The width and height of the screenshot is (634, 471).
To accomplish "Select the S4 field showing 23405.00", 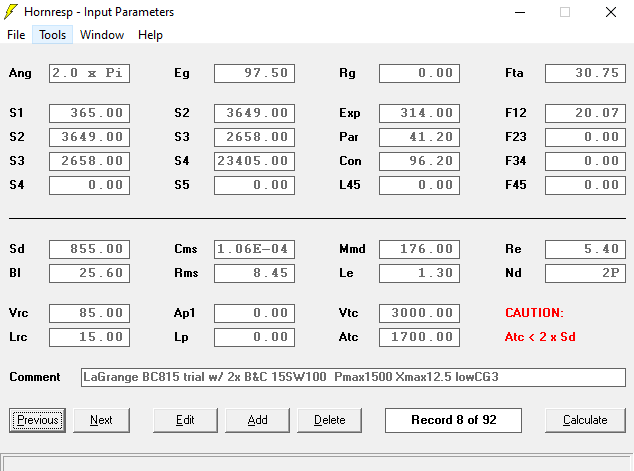I will click(254, 161).
